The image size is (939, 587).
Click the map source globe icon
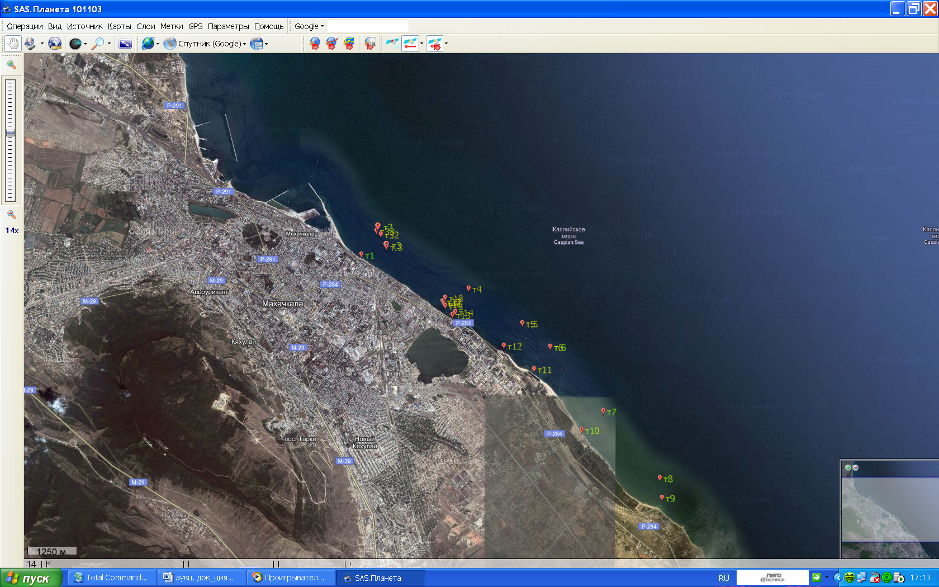[147, 43]
